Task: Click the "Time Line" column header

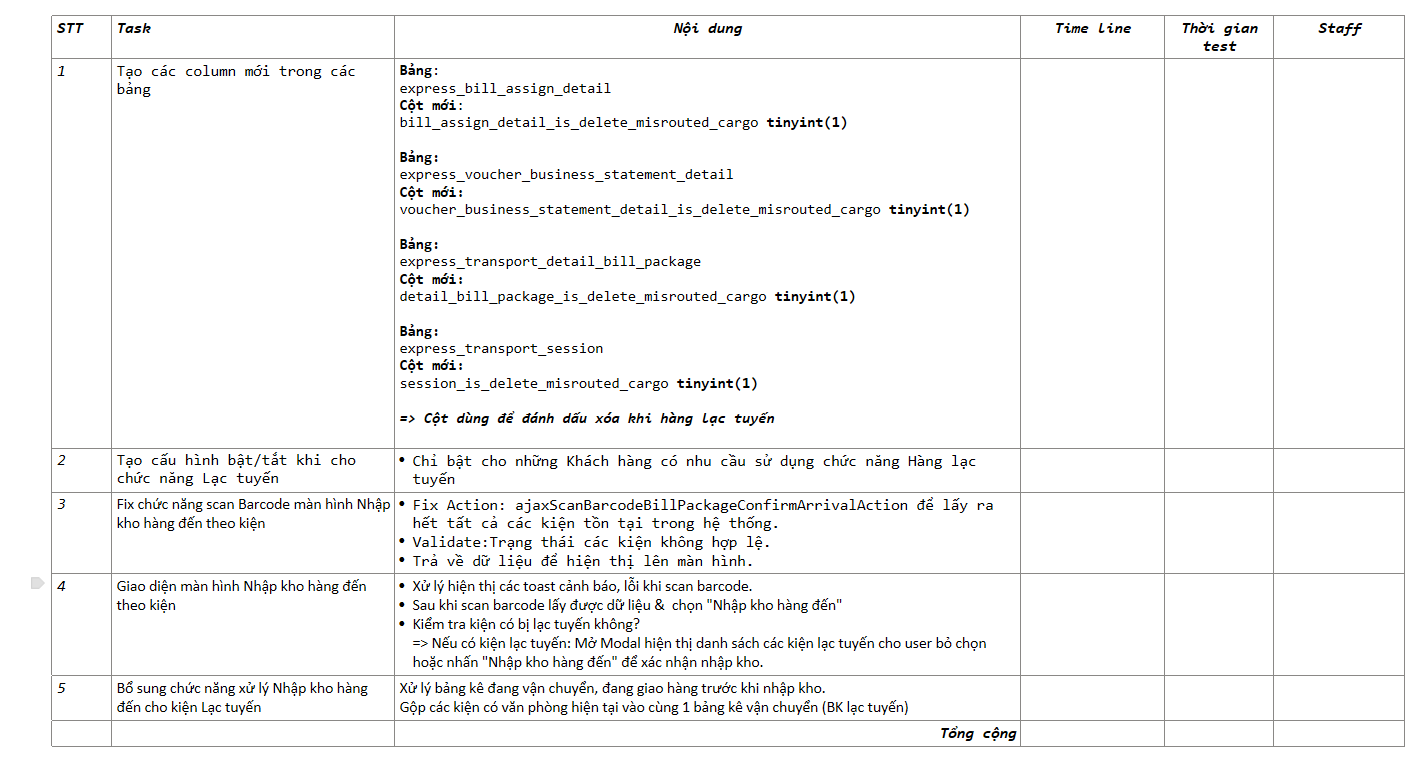Action: click(1092, 28)
